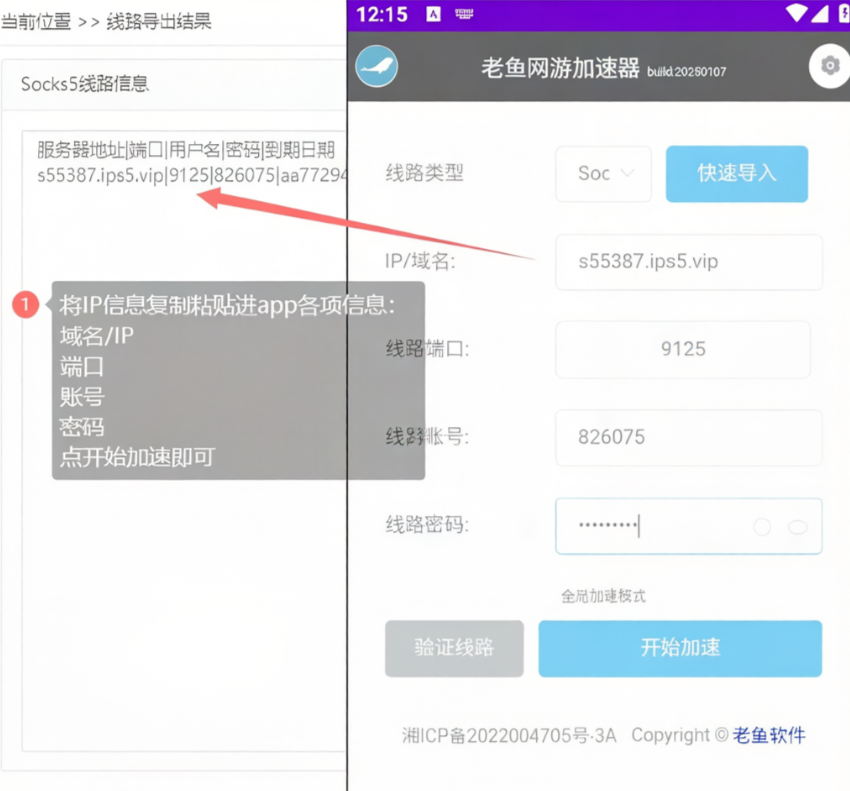Click the 老鱼网游加速器 title
Screen dimensions: 850x791
click(x=560, y=68)
